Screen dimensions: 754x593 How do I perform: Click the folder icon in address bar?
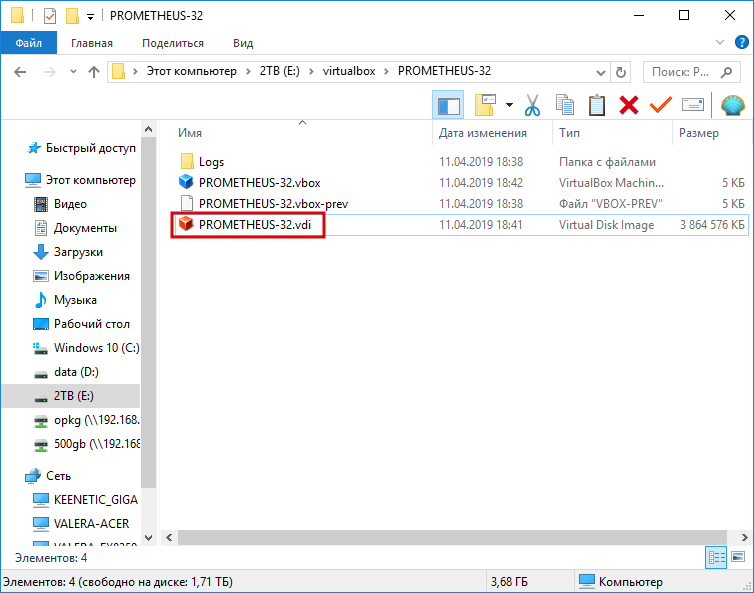point(118,72)
